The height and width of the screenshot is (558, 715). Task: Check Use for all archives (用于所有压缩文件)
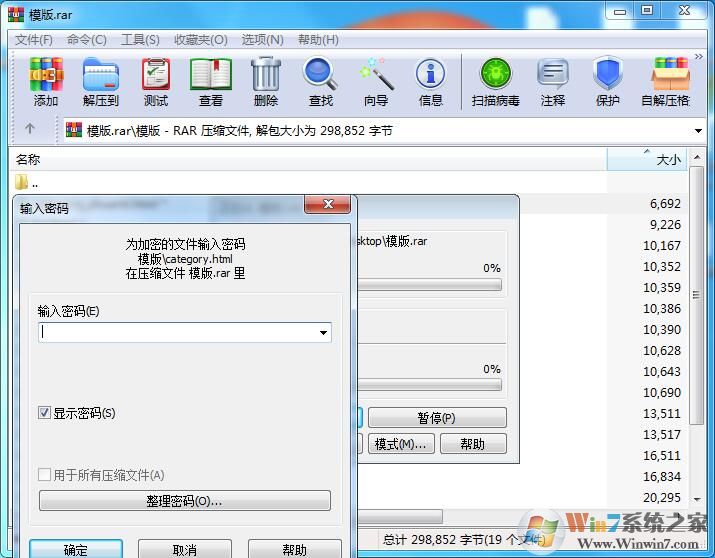click(x=44, y=475)
